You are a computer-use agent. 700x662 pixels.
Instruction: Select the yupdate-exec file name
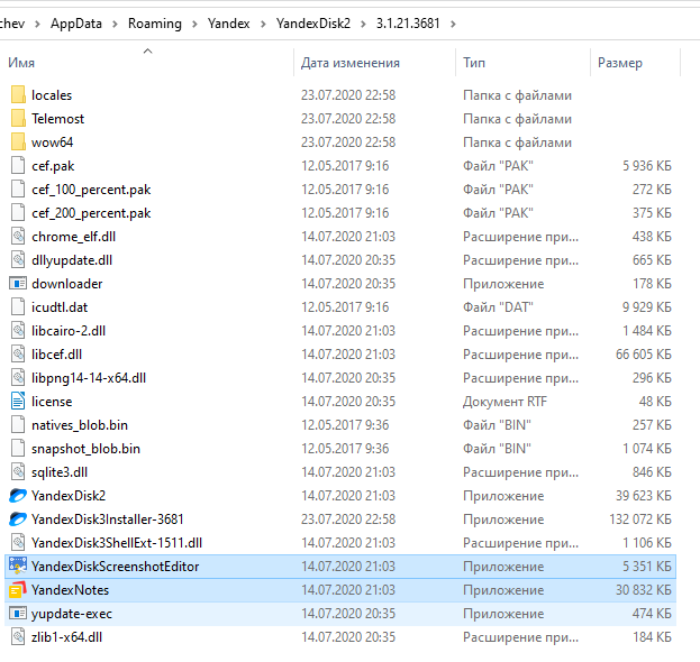71,614
